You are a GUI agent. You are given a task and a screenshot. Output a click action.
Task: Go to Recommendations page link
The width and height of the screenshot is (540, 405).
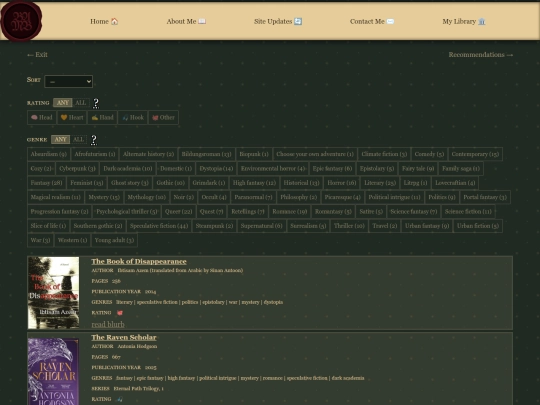[480, 55]
